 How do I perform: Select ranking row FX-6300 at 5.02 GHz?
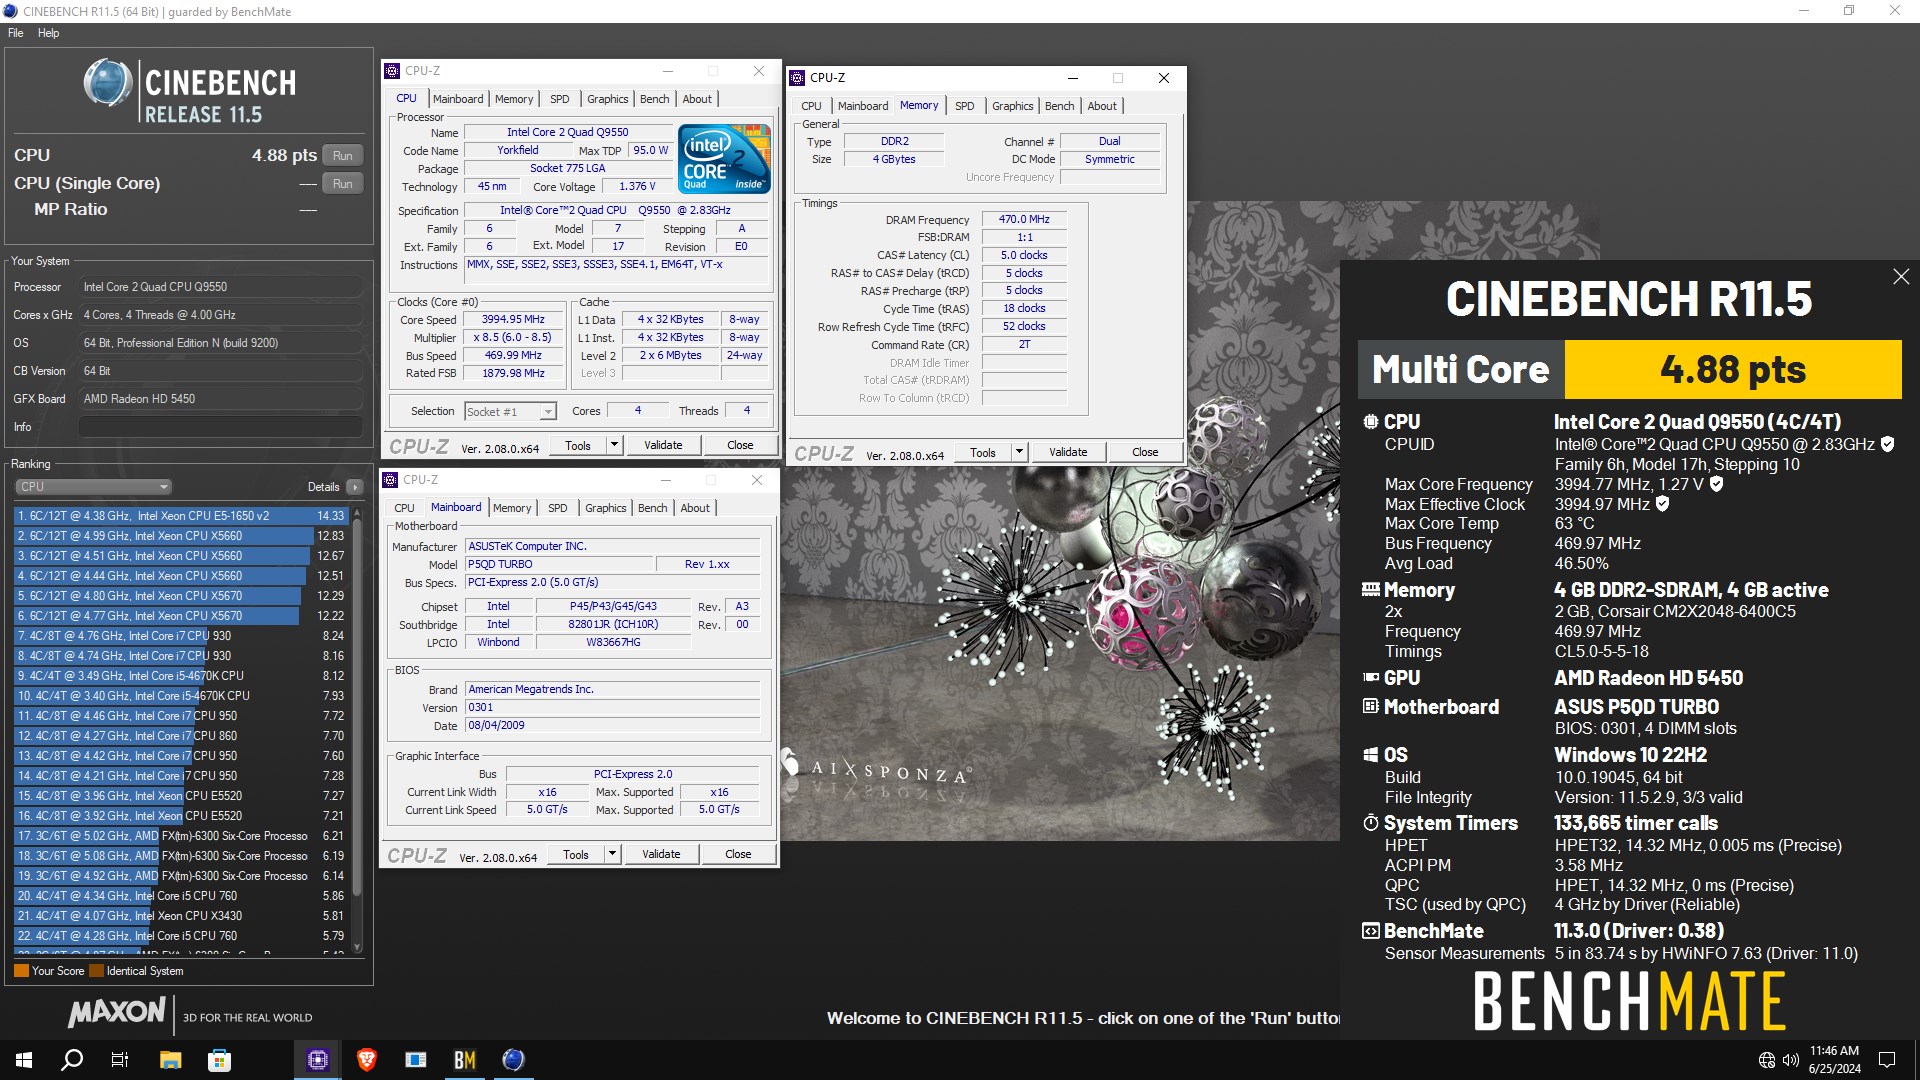(181, 836)
